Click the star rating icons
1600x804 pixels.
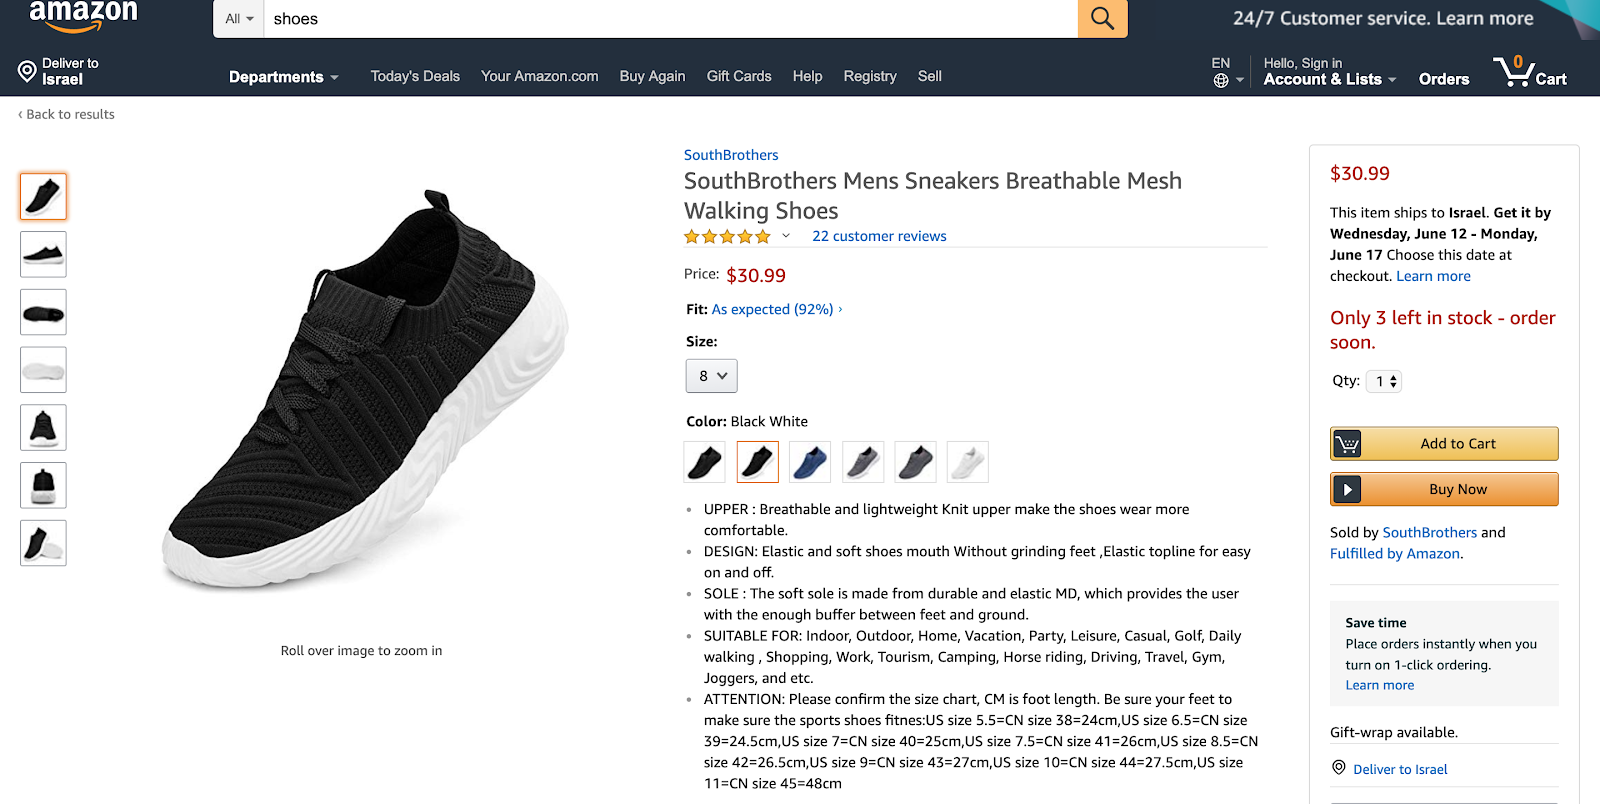click(727, 237)
